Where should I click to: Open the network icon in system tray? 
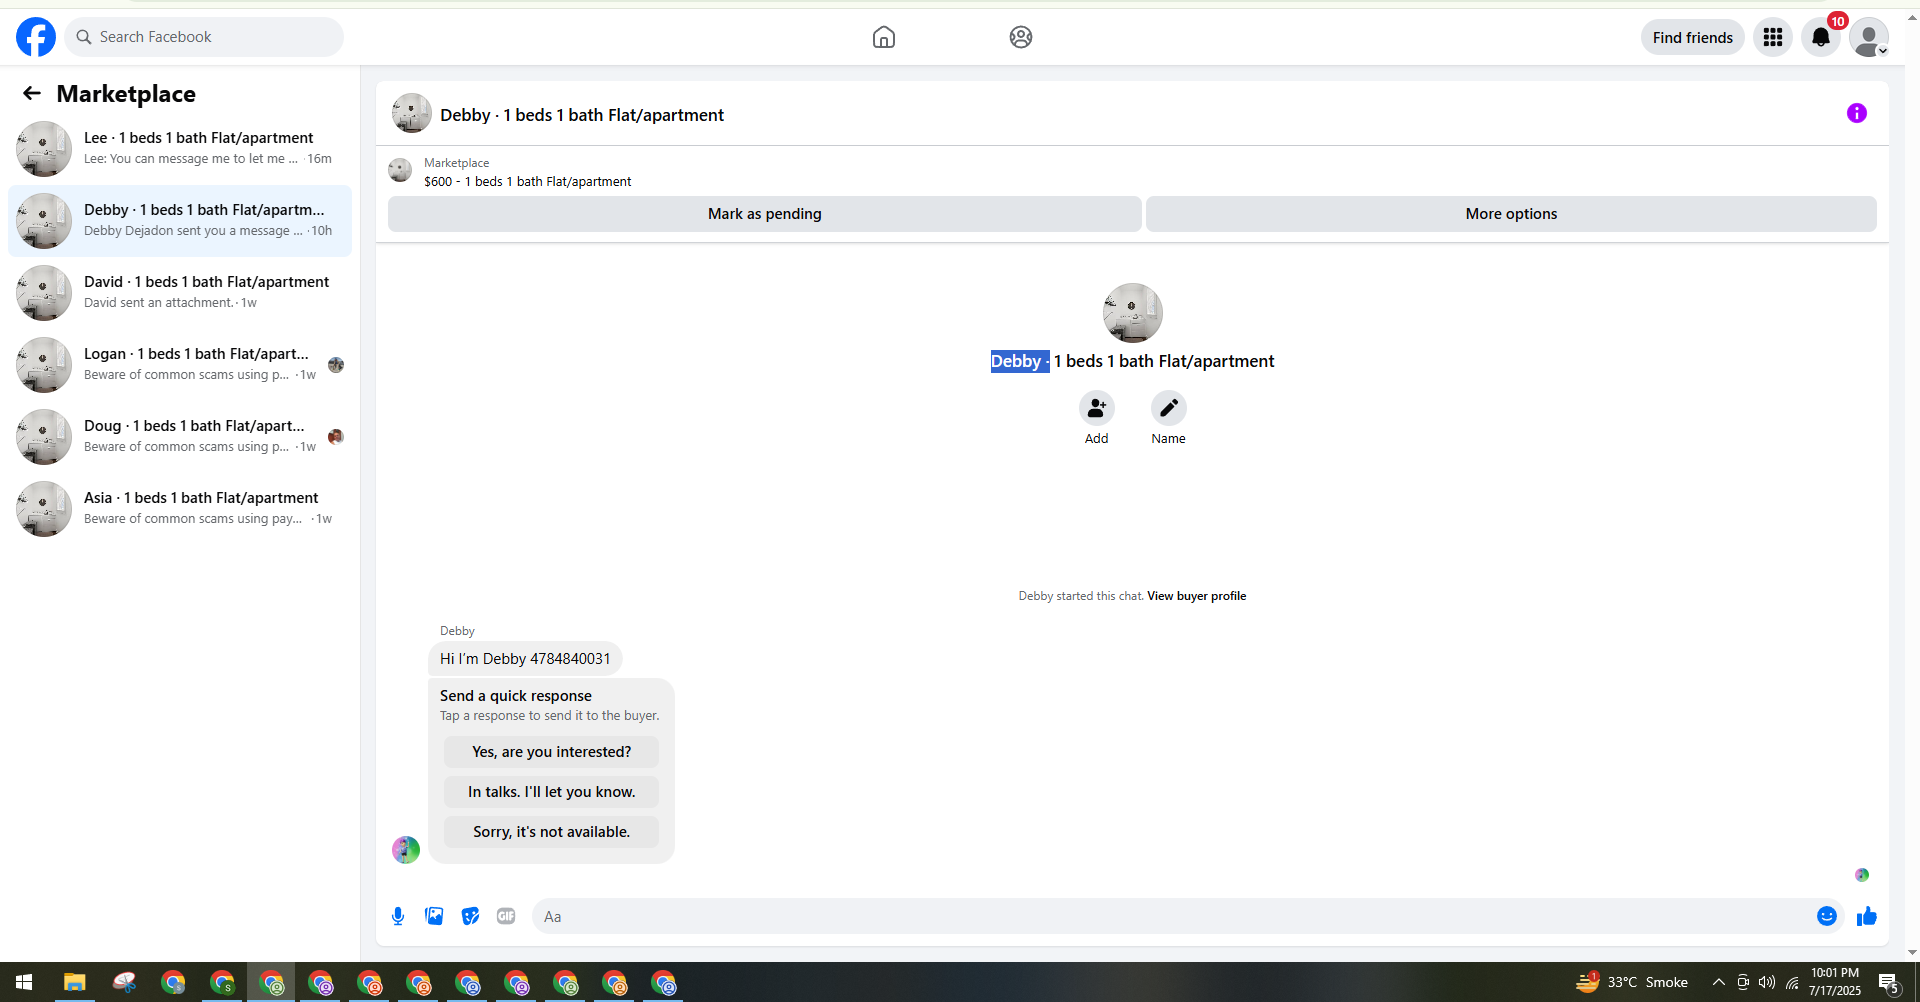pyautogui.click(x=1792, y=982)
